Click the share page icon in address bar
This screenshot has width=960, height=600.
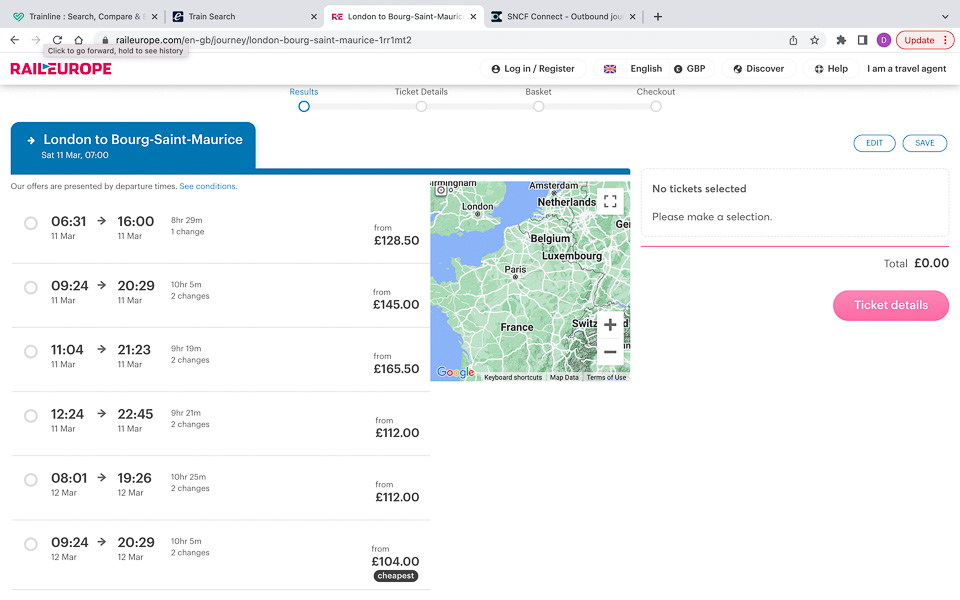point(793,40)
